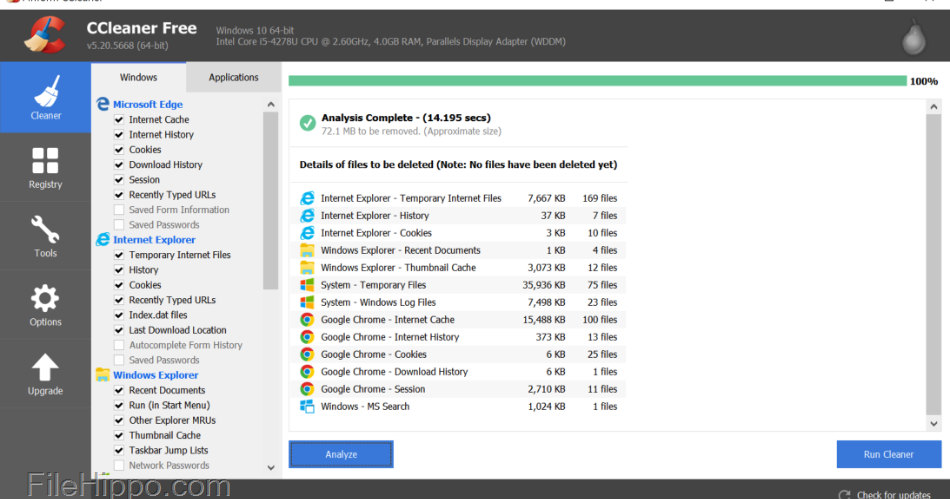
Task: Click Windows icon for System - Windows Log Files
Action: [x=308, y=302]
